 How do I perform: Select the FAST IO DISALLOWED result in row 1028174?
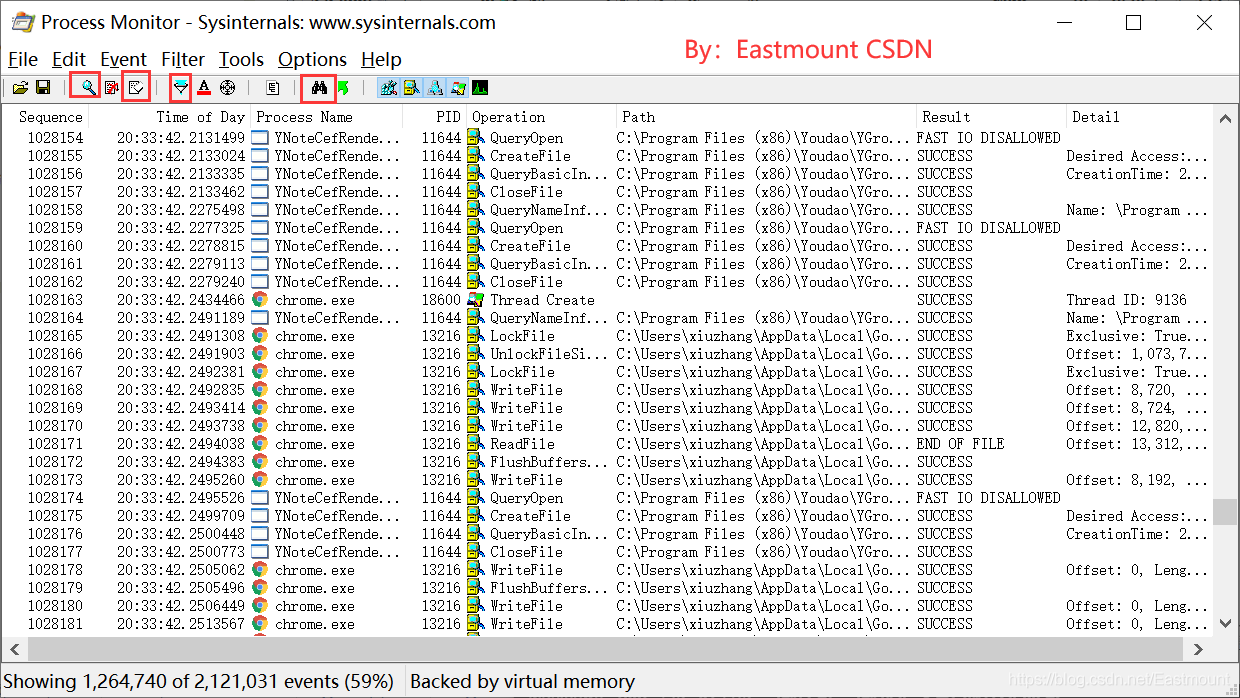point(988,498)
